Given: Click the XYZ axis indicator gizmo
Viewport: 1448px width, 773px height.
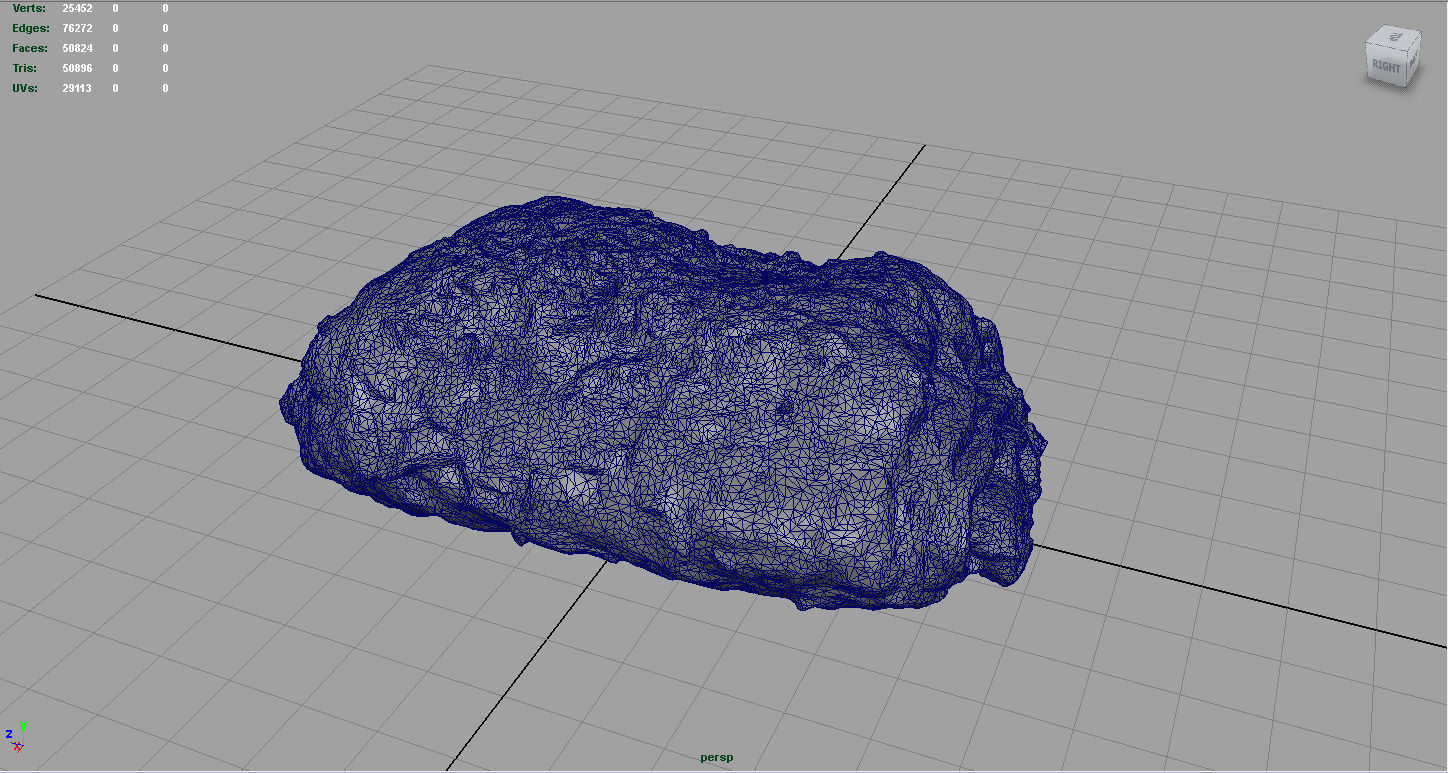Looking at the screenshot, I should coord(16,739).
